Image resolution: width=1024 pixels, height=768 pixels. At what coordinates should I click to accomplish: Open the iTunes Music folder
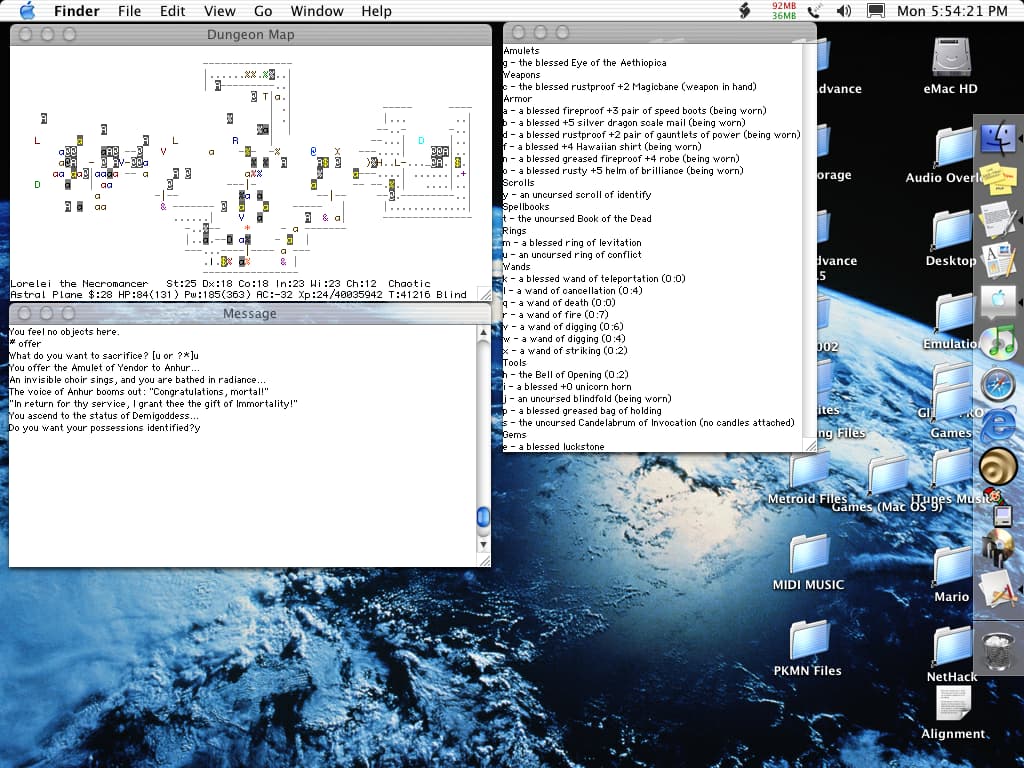952,469
